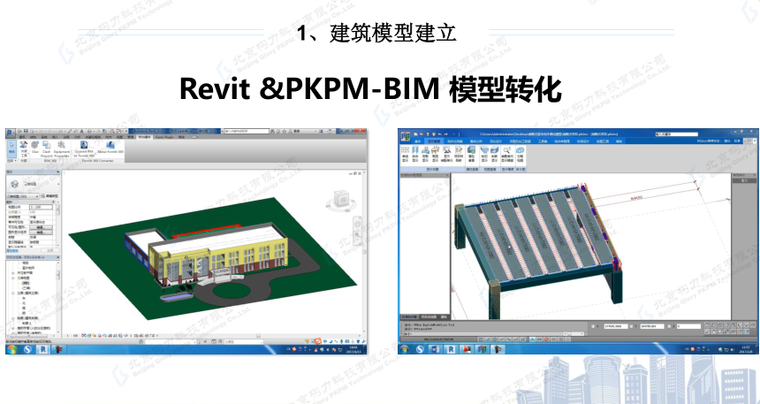
Task: Switch to the Revit 视图 (View) tab
Action: tap(119, 137)
